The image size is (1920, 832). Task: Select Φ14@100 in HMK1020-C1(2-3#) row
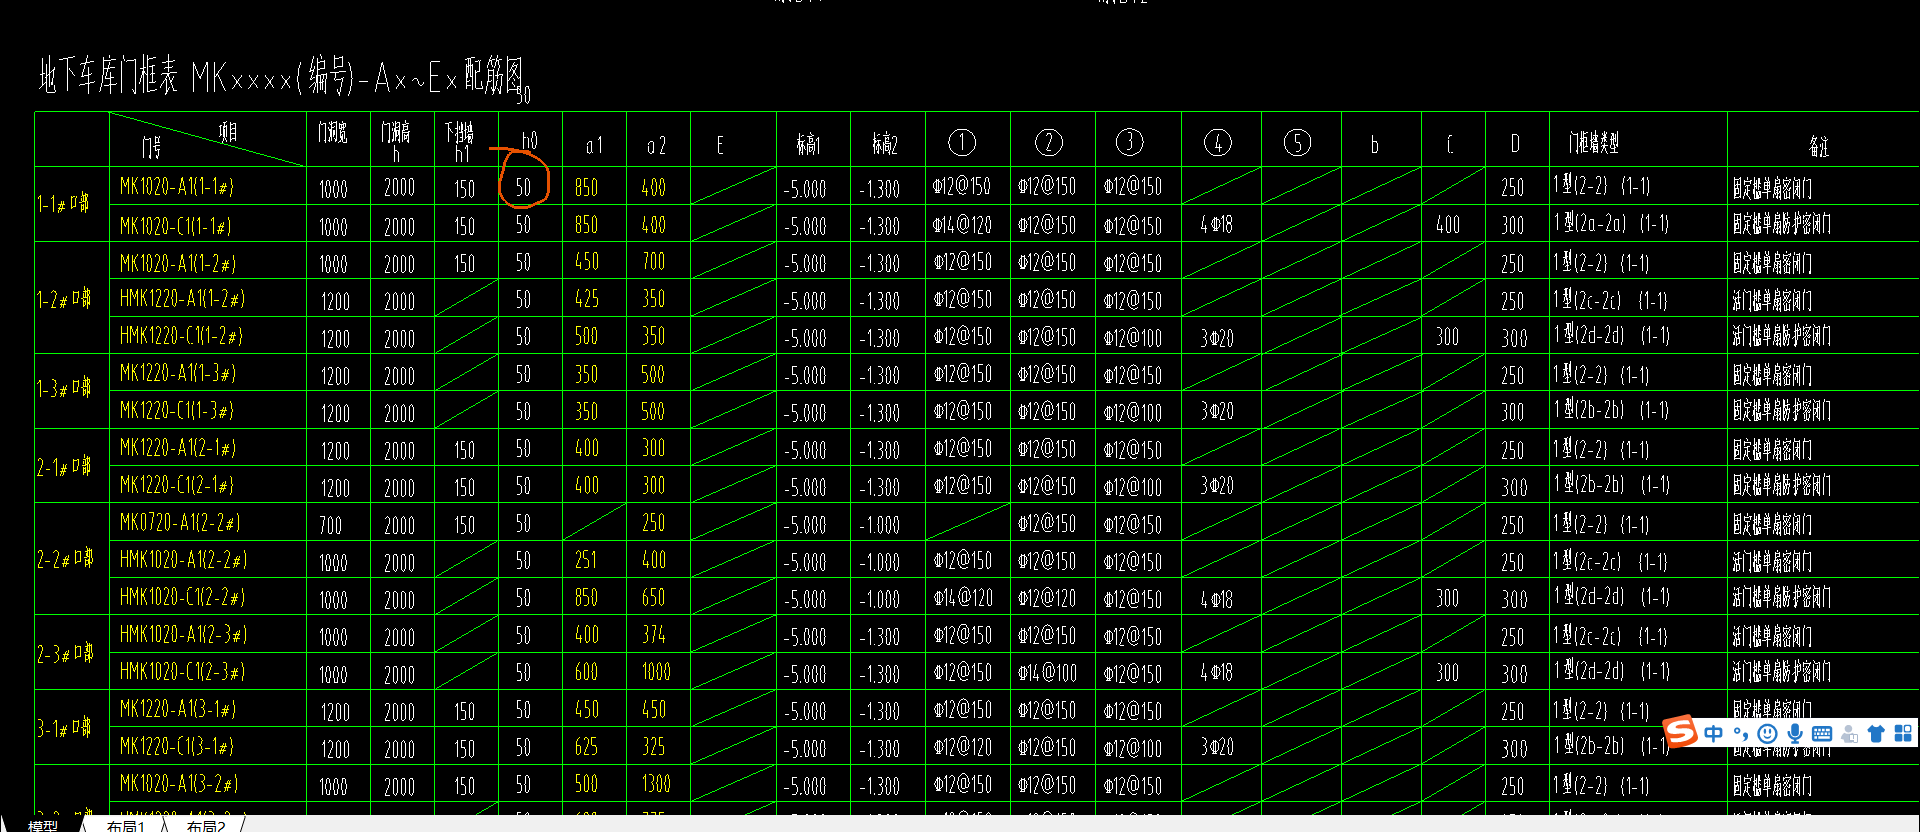tap(1047, 674)
